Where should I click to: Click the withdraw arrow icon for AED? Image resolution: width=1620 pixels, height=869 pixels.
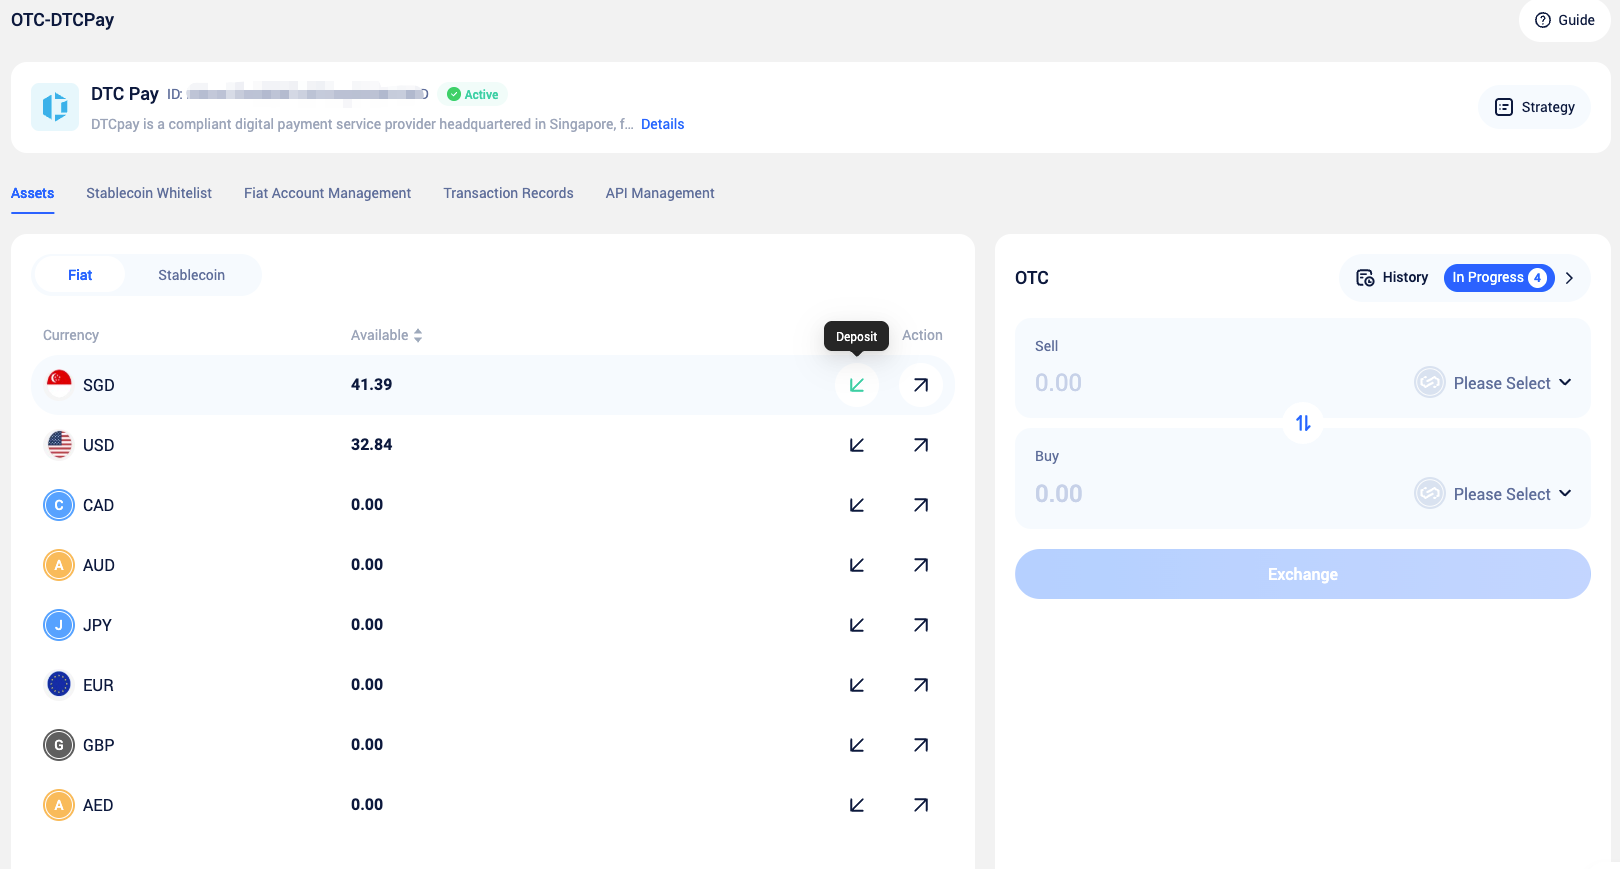(x=920, y=805)
